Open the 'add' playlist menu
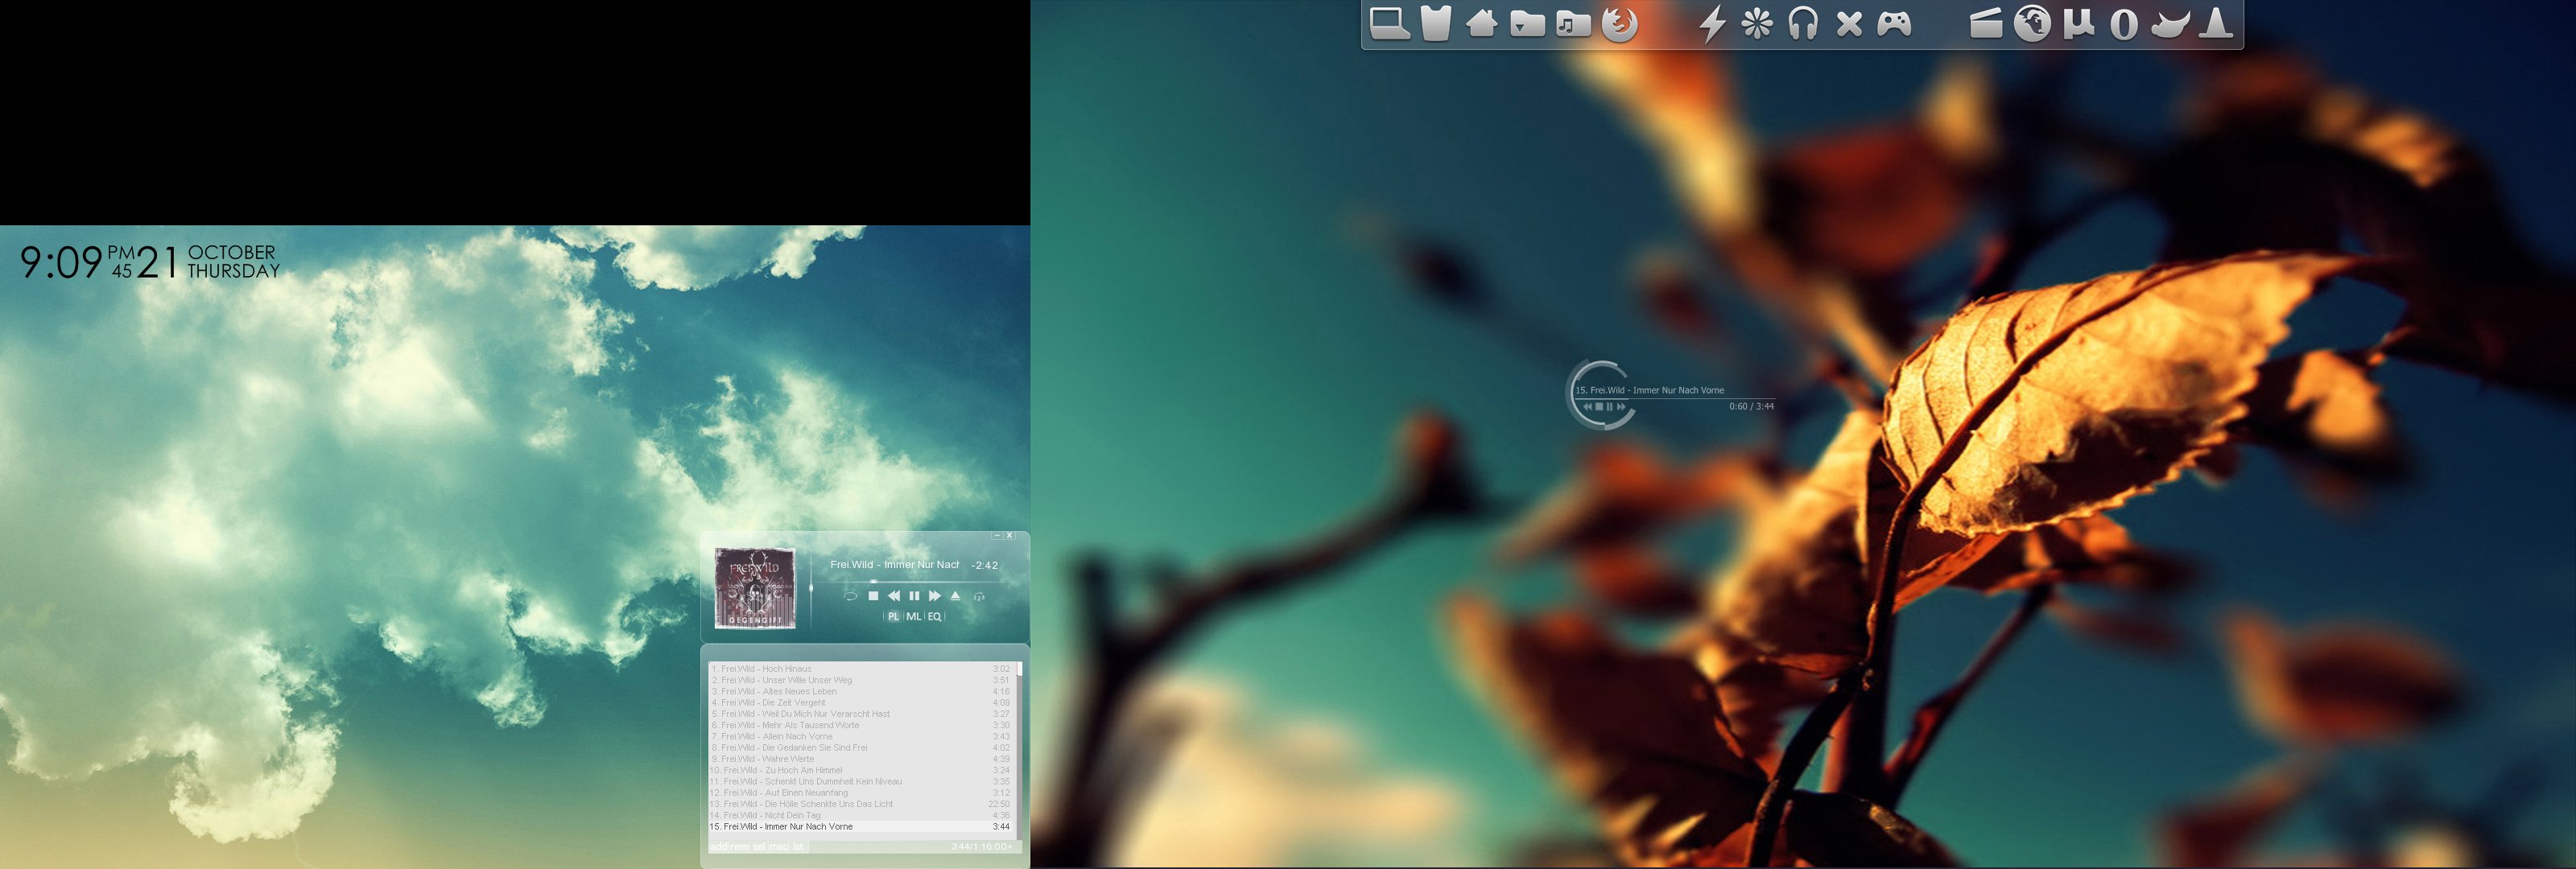This screenshot has width=2576, height=869. point(719,847)
